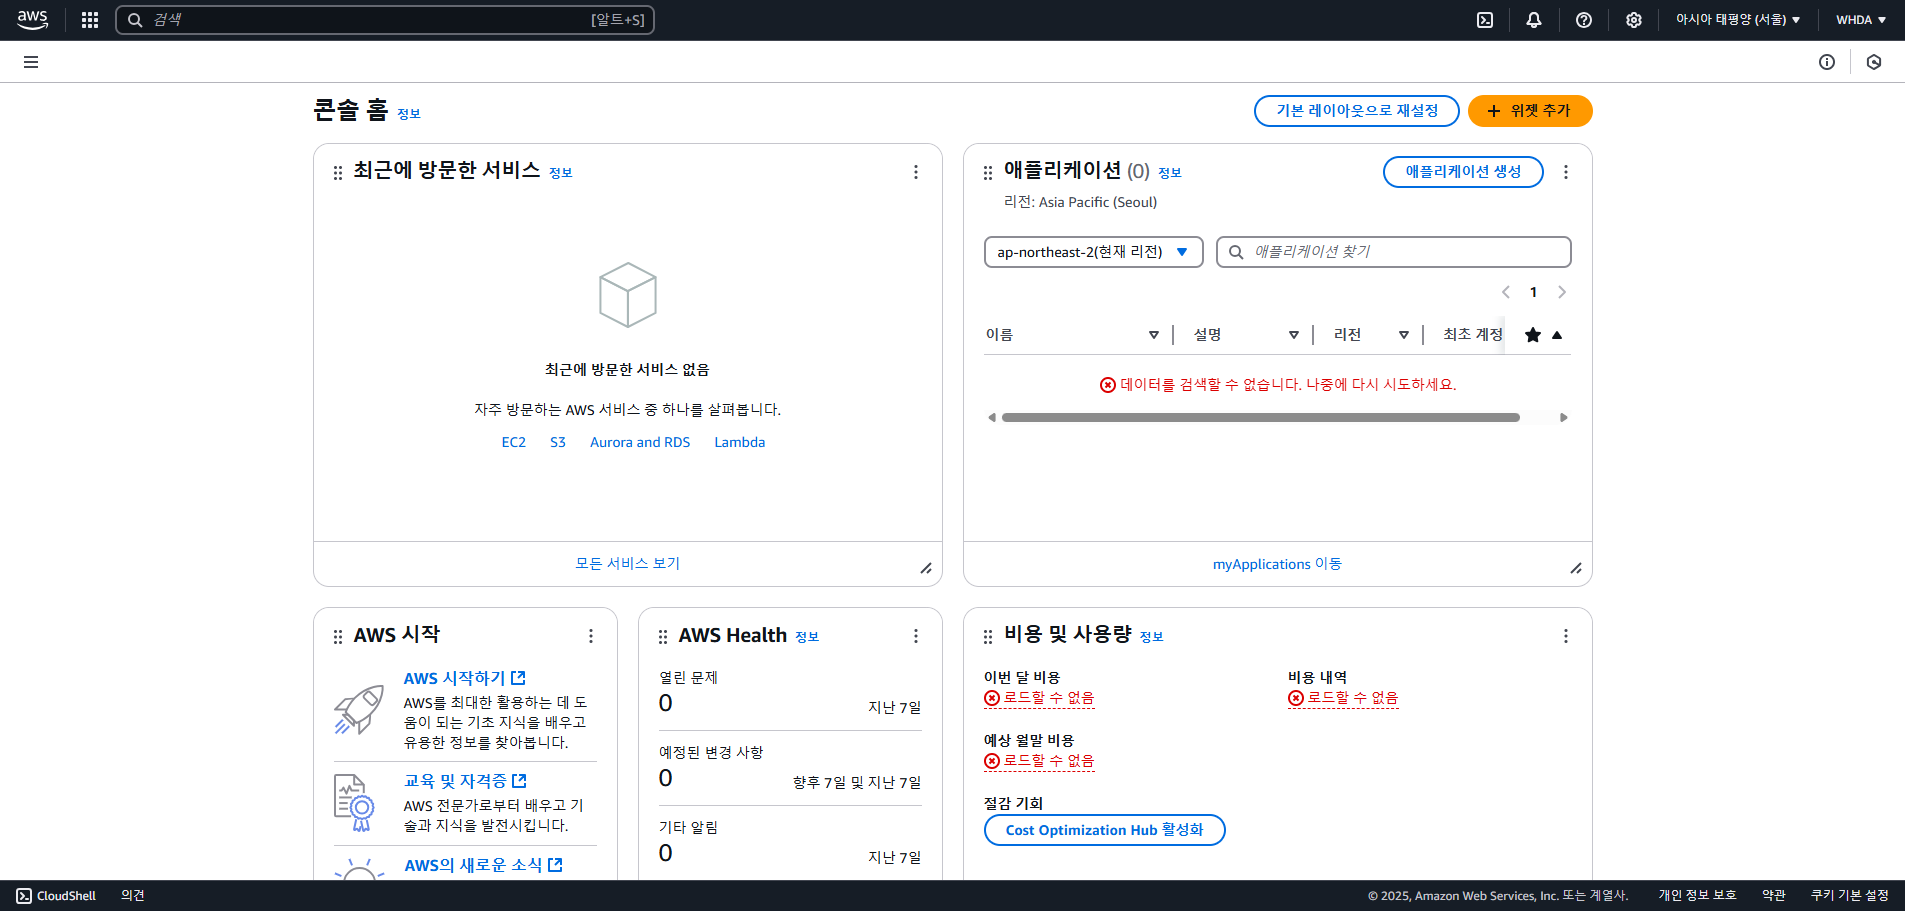Open 쿠키 기본 설정 footer link
Image resolution: width=1905 pixels, height=911 pixels.
(x=1850, y=896)
